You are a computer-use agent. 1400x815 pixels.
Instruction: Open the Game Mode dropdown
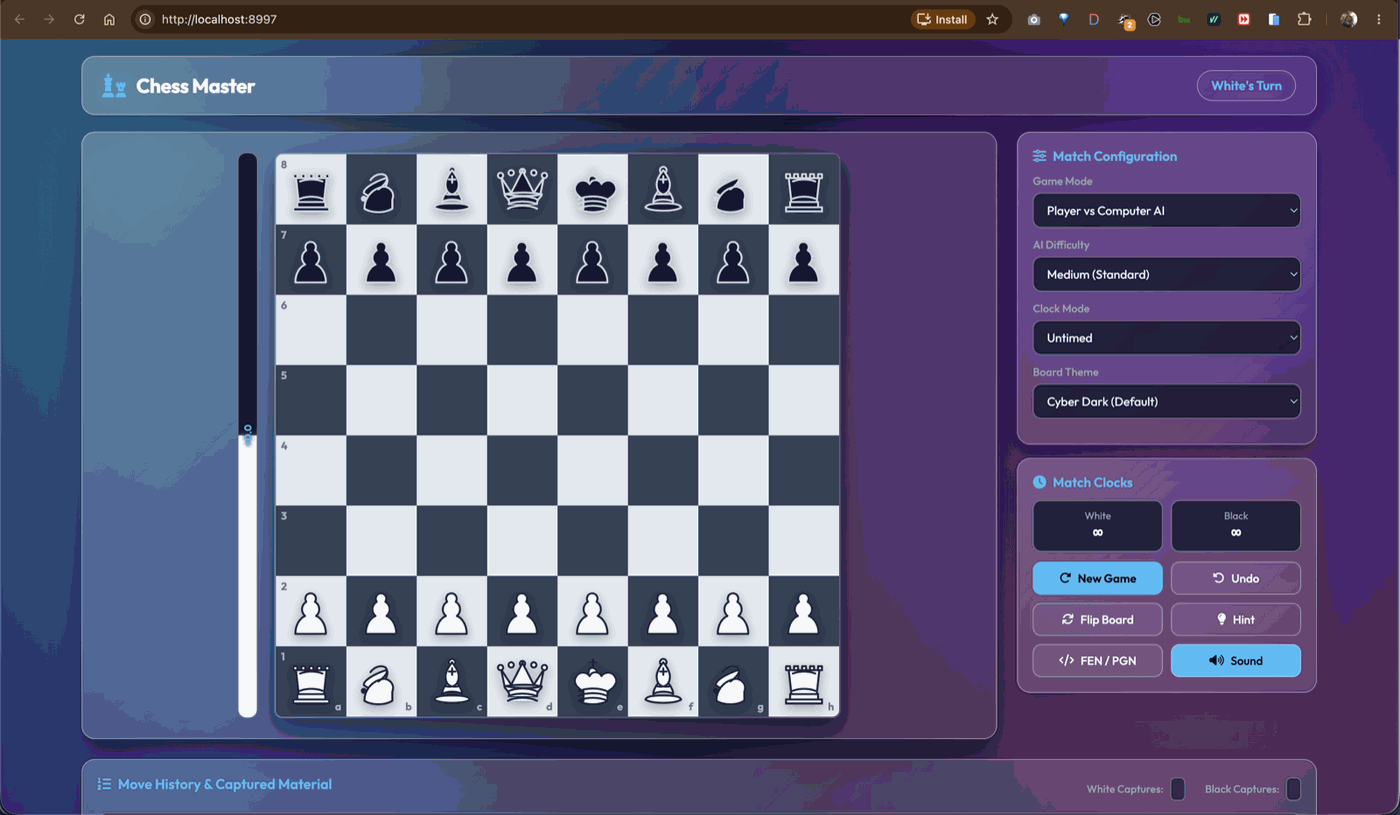[x=1167, y=211]
